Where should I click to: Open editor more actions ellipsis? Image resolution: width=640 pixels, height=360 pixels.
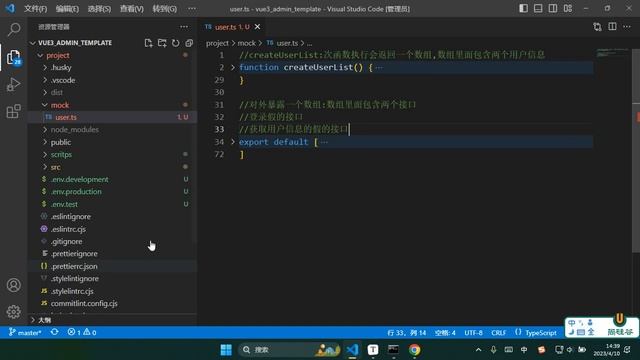tap(627, 27)
